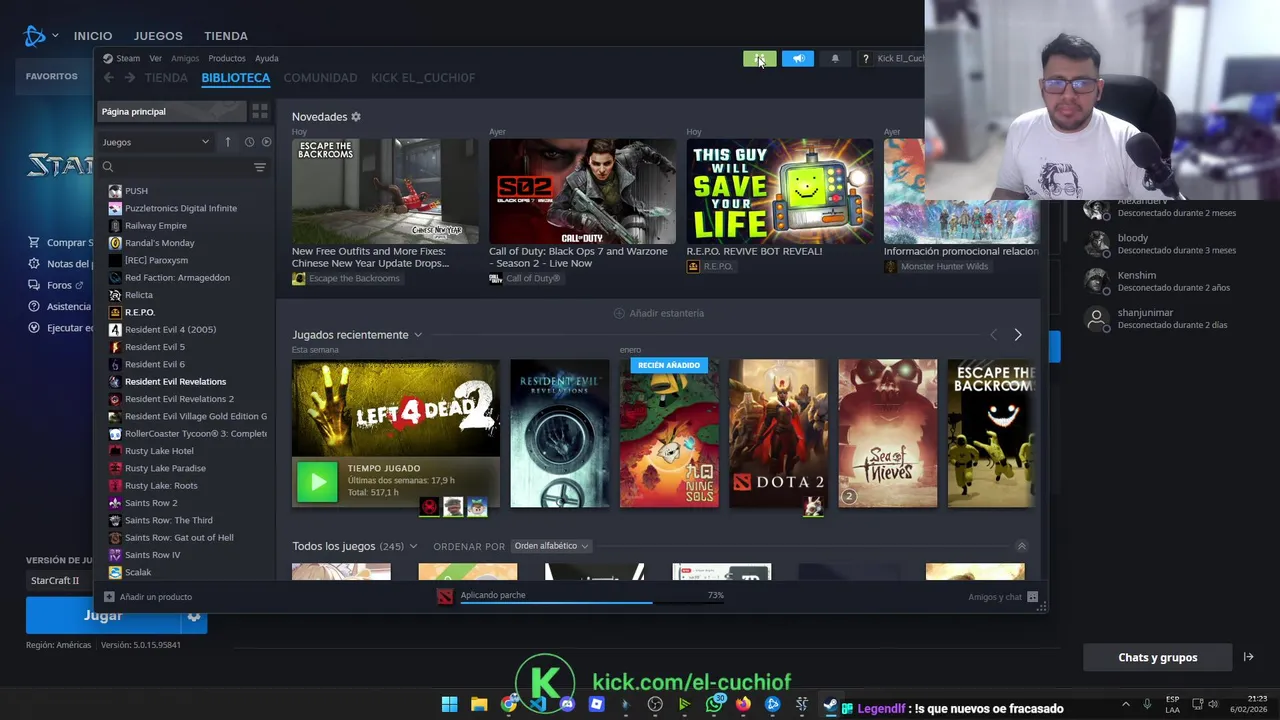
Task: Open friend Kenshim in Battle.net list
Action: click(x=1160, y=281)
